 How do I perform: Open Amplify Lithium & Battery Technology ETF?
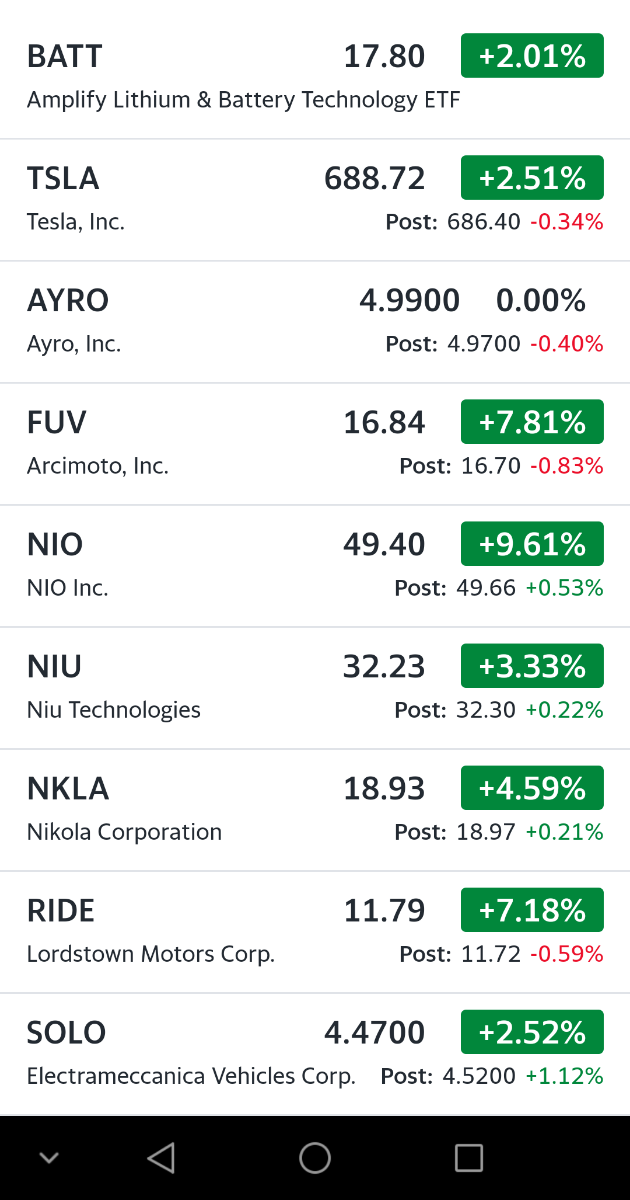[x=243, y=100]
